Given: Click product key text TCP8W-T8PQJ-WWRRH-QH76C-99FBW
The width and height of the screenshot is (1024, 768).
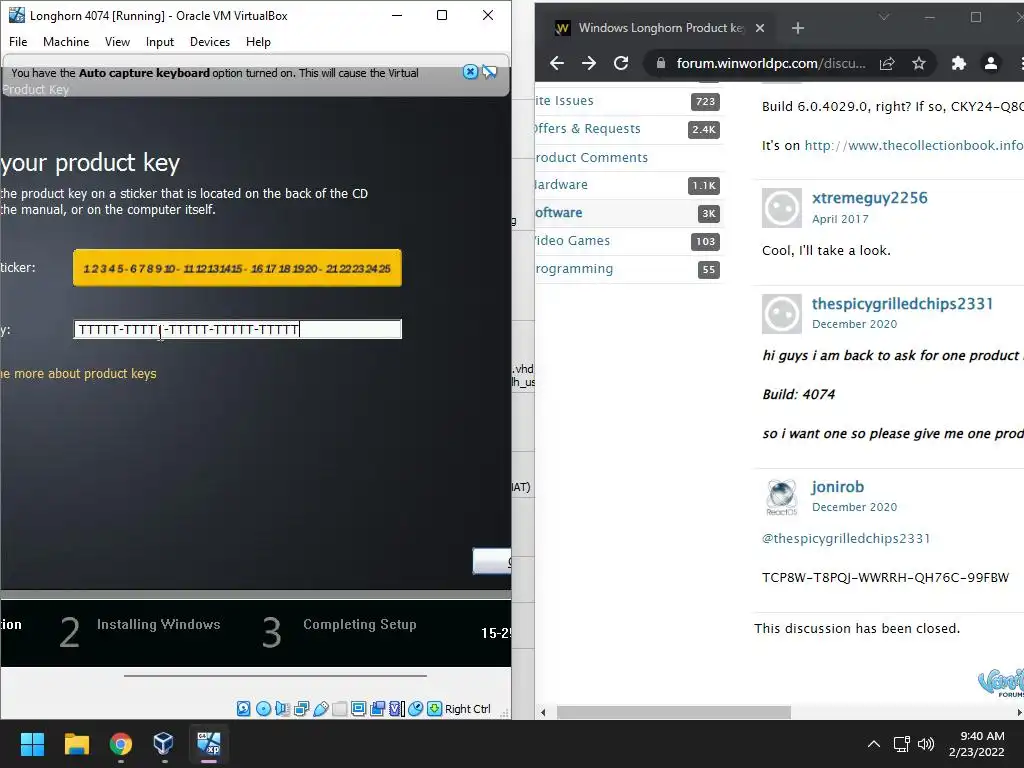Looking at the screenshot, I should (885, 577).
